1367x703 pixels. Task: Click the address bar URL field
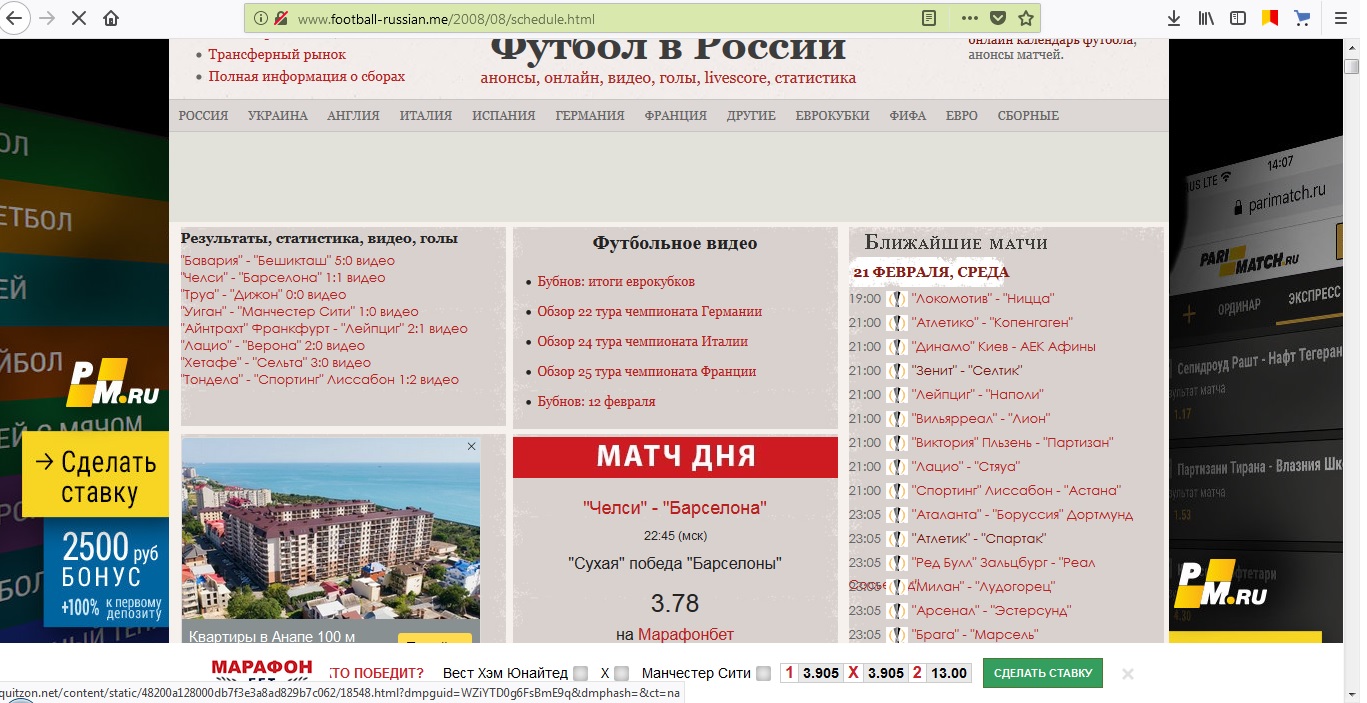point(600,18)
